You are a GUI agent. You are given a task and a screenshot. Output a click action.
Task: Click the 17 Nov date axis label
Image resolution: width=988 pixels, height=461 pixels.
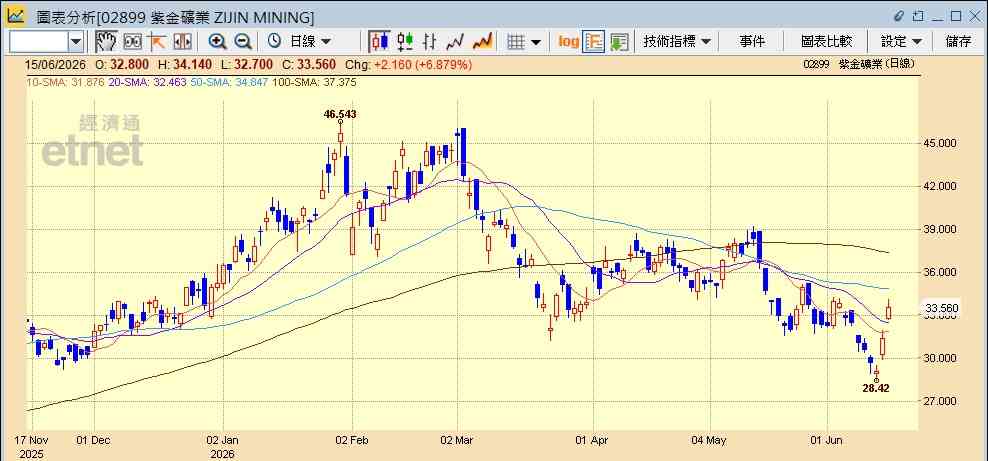[33, 440]
